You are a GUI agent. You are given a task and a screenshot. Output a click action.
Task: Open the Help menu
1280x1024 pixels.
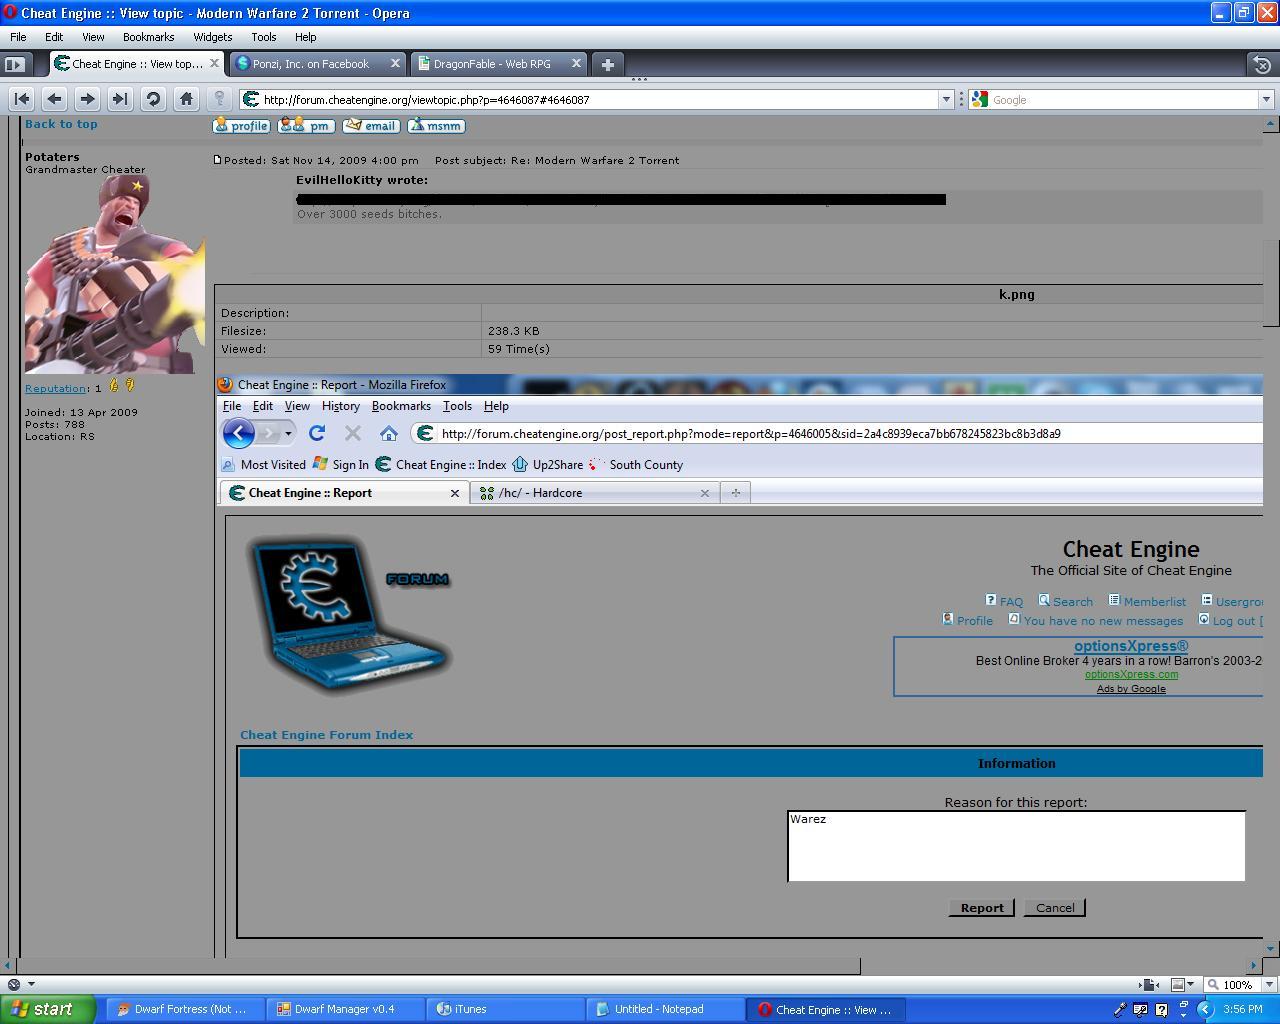coord(305,37)
